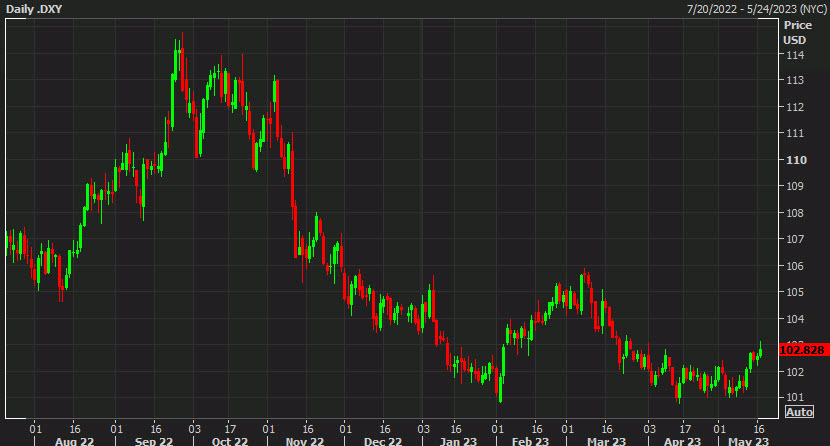Viewport: 830px width, 446px height.
Task: Click the Daily .DXY chart title
Action: click(34, 9)
